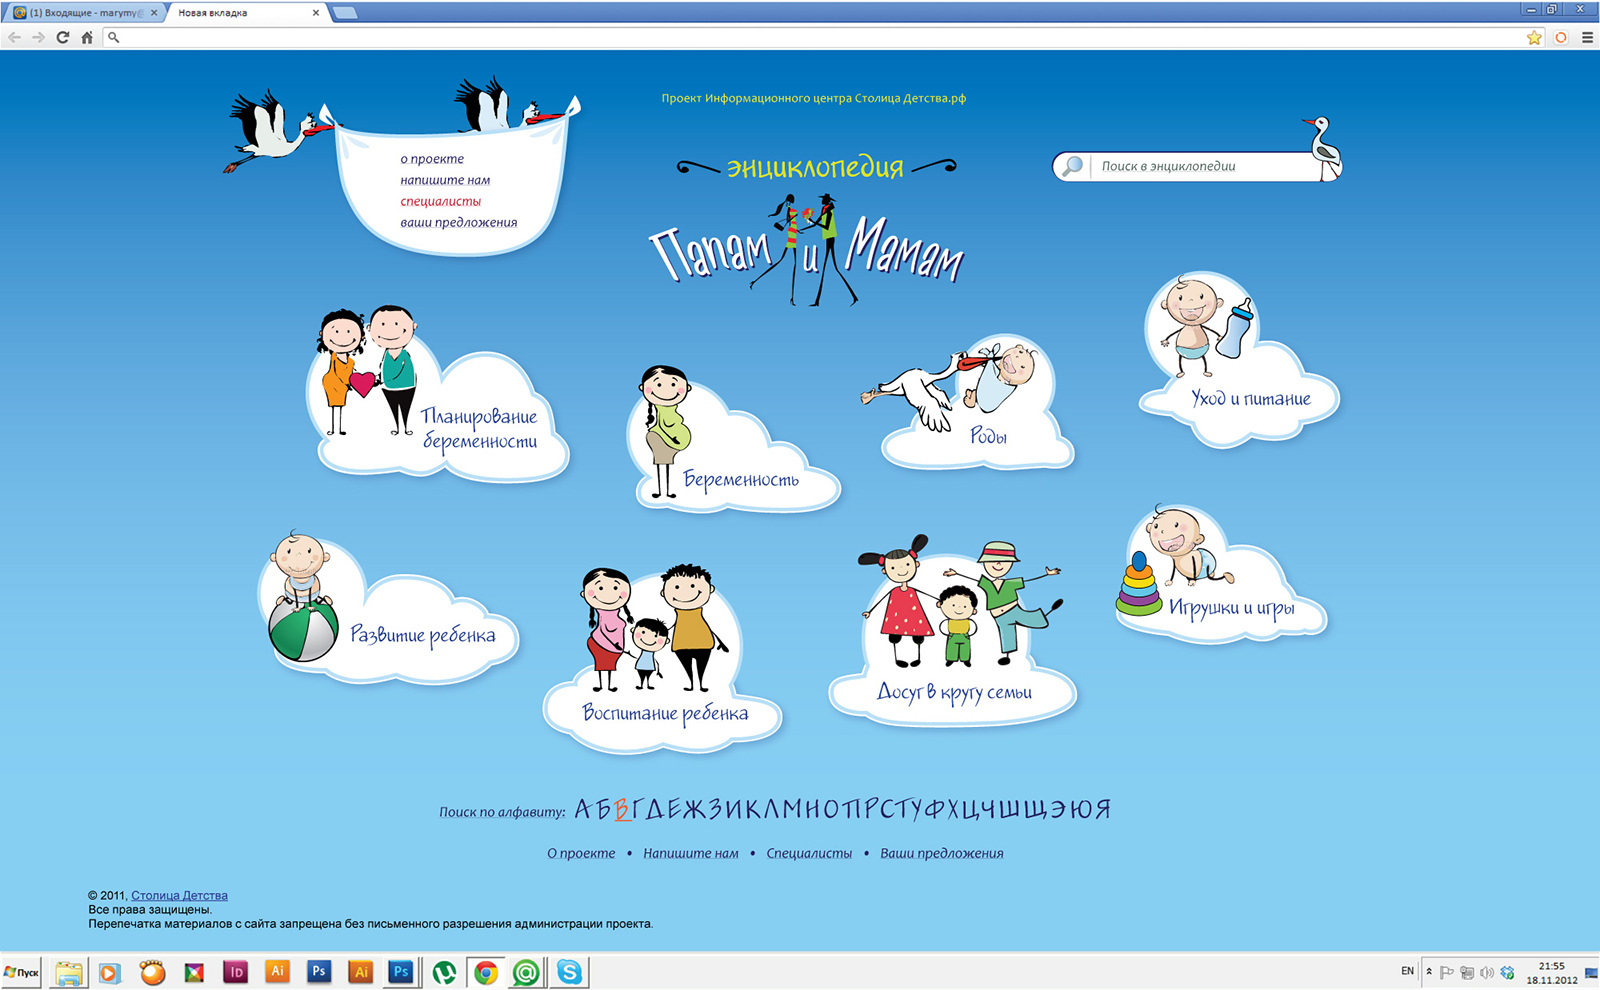Open the footer 'О проекте' link
1600x990 pixels.
coord(581,853)
